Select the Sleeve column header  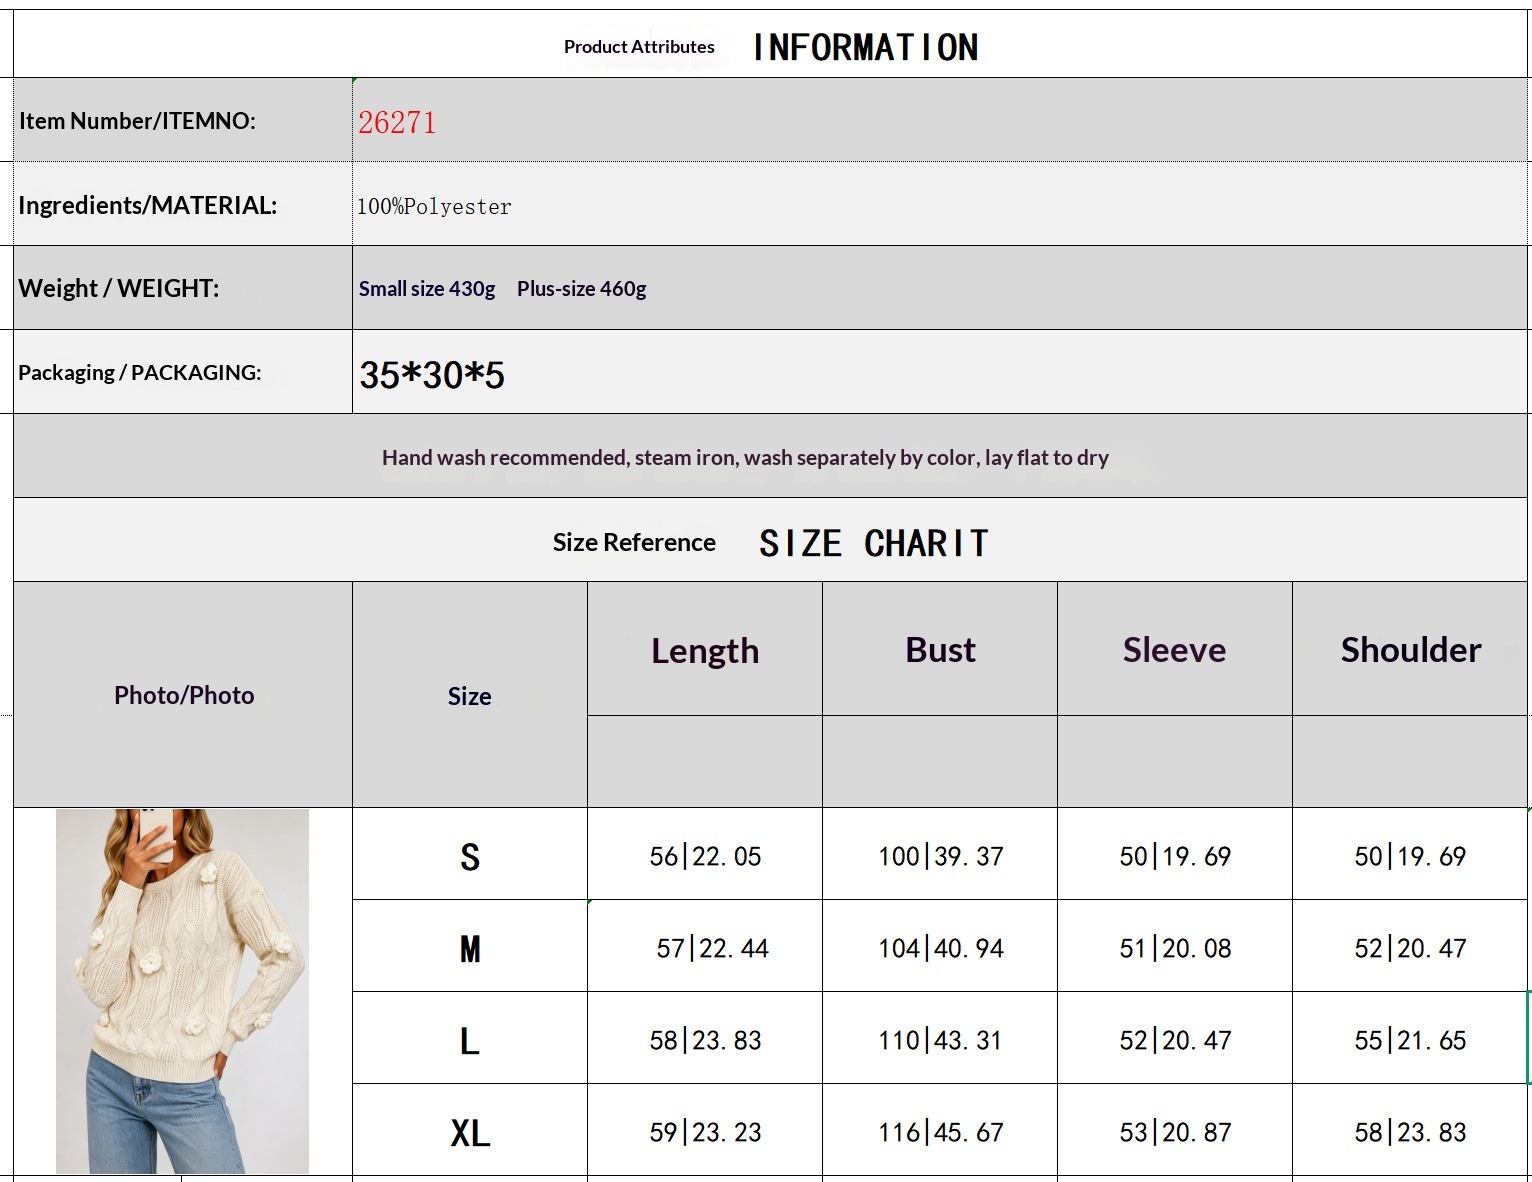pos(1175,649)
